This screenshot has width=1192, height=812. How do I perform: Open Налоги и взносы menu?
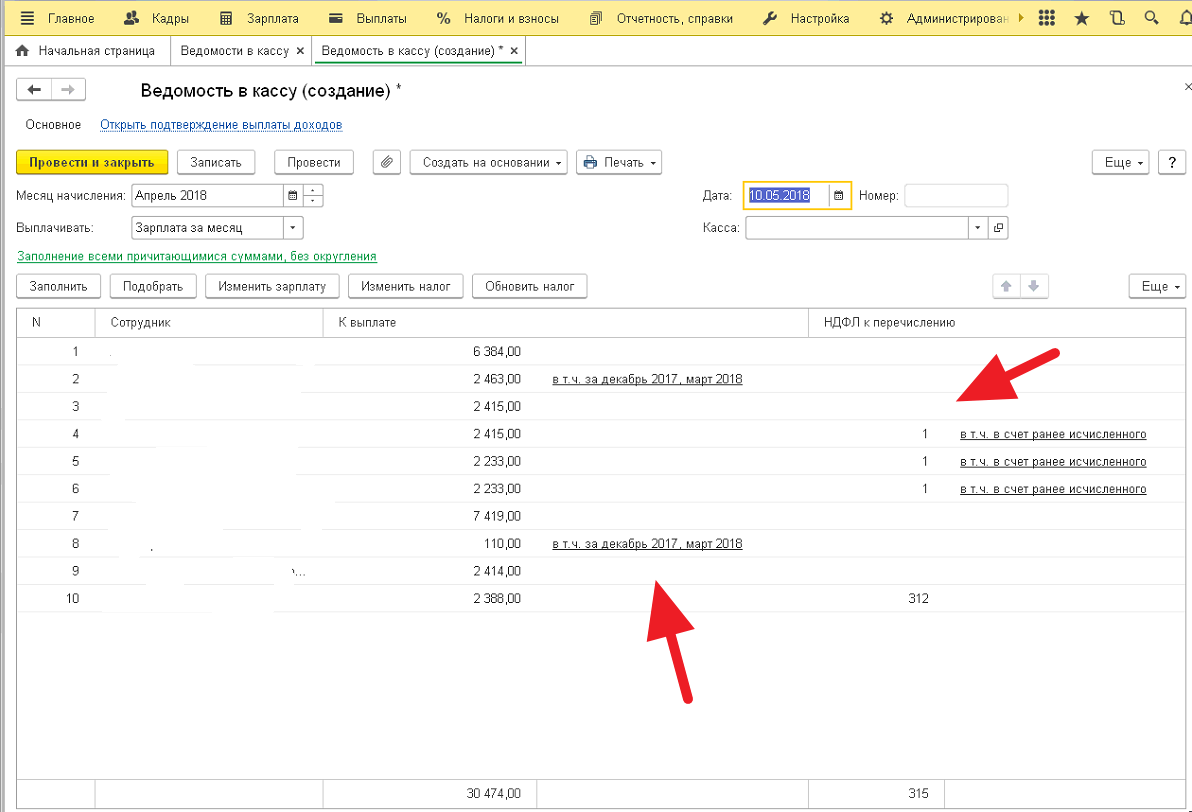[x=498, y=18]
